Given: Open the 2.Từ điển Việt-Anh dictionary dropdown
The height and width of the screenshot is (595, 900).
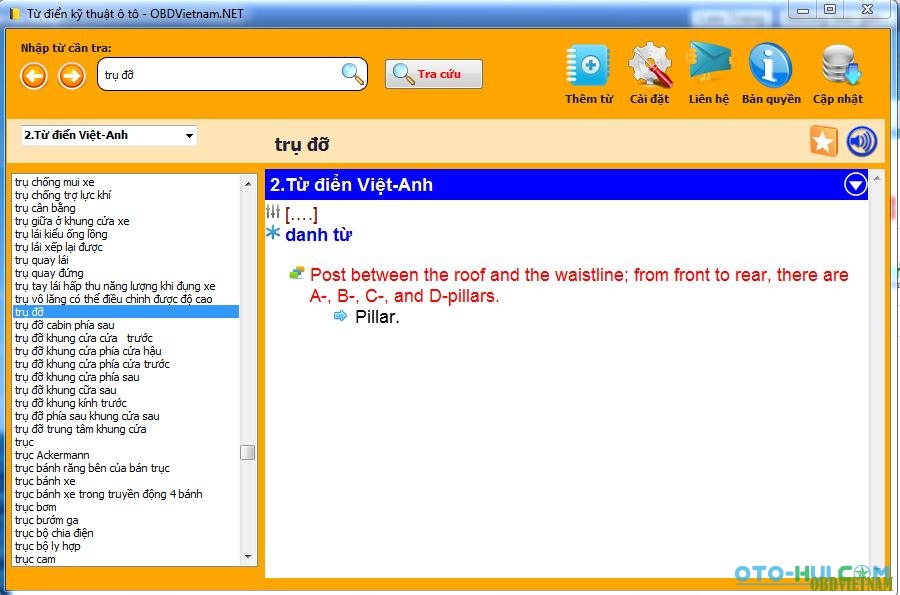Looking at the screenshot, I should (109, 135).
